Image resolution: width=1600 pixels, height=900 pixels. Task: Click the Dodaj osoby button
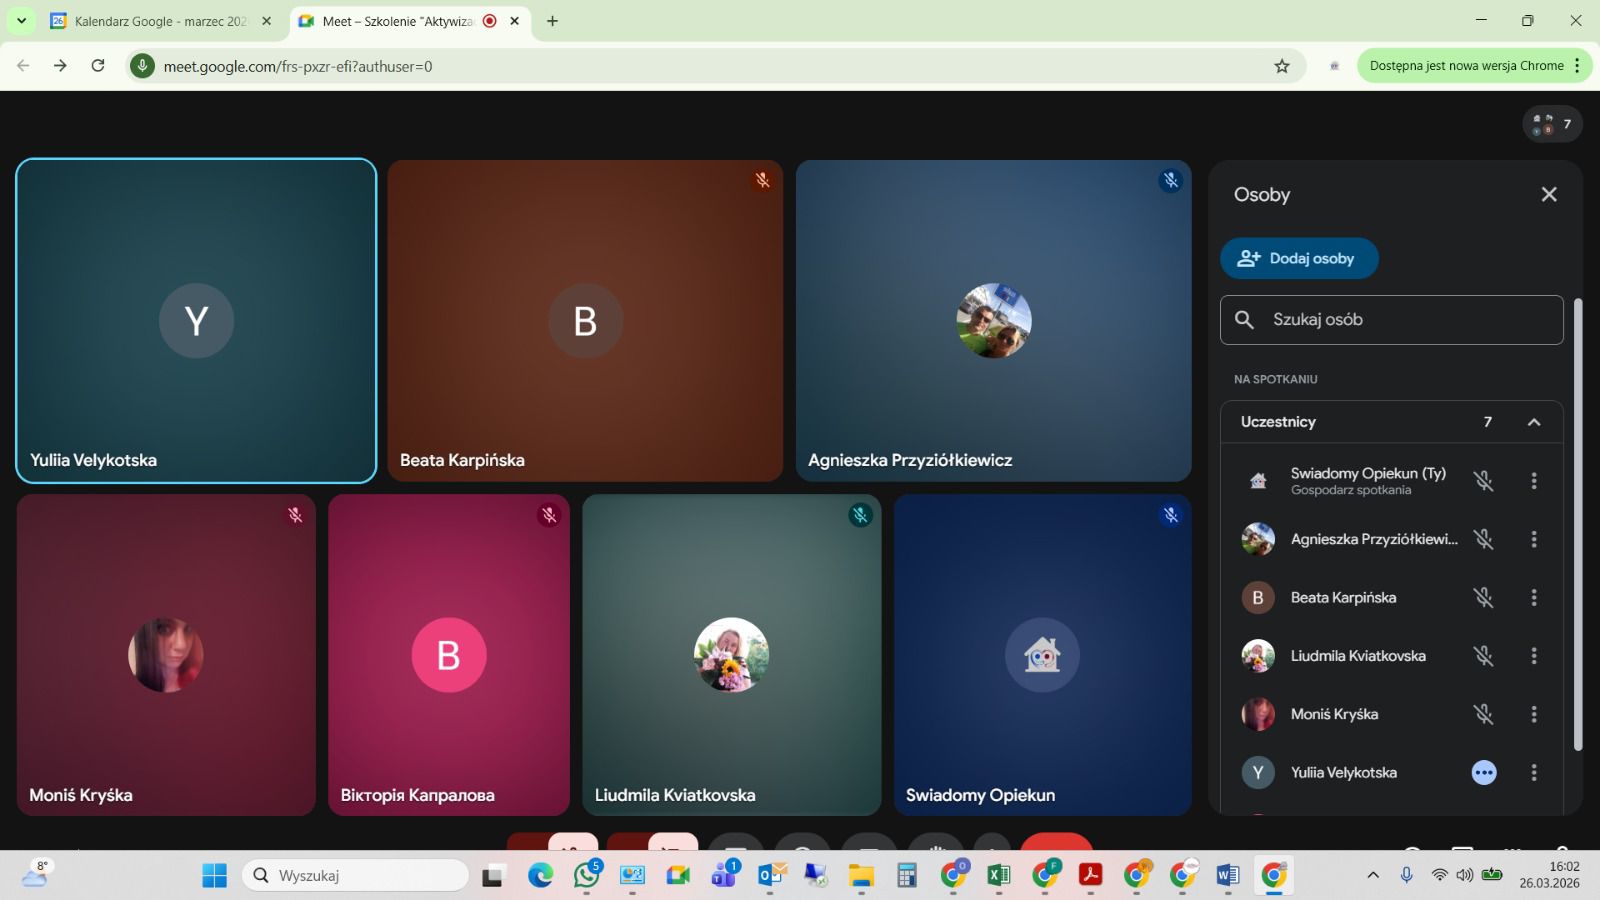pyautogui.click(x=1298, y=258)
